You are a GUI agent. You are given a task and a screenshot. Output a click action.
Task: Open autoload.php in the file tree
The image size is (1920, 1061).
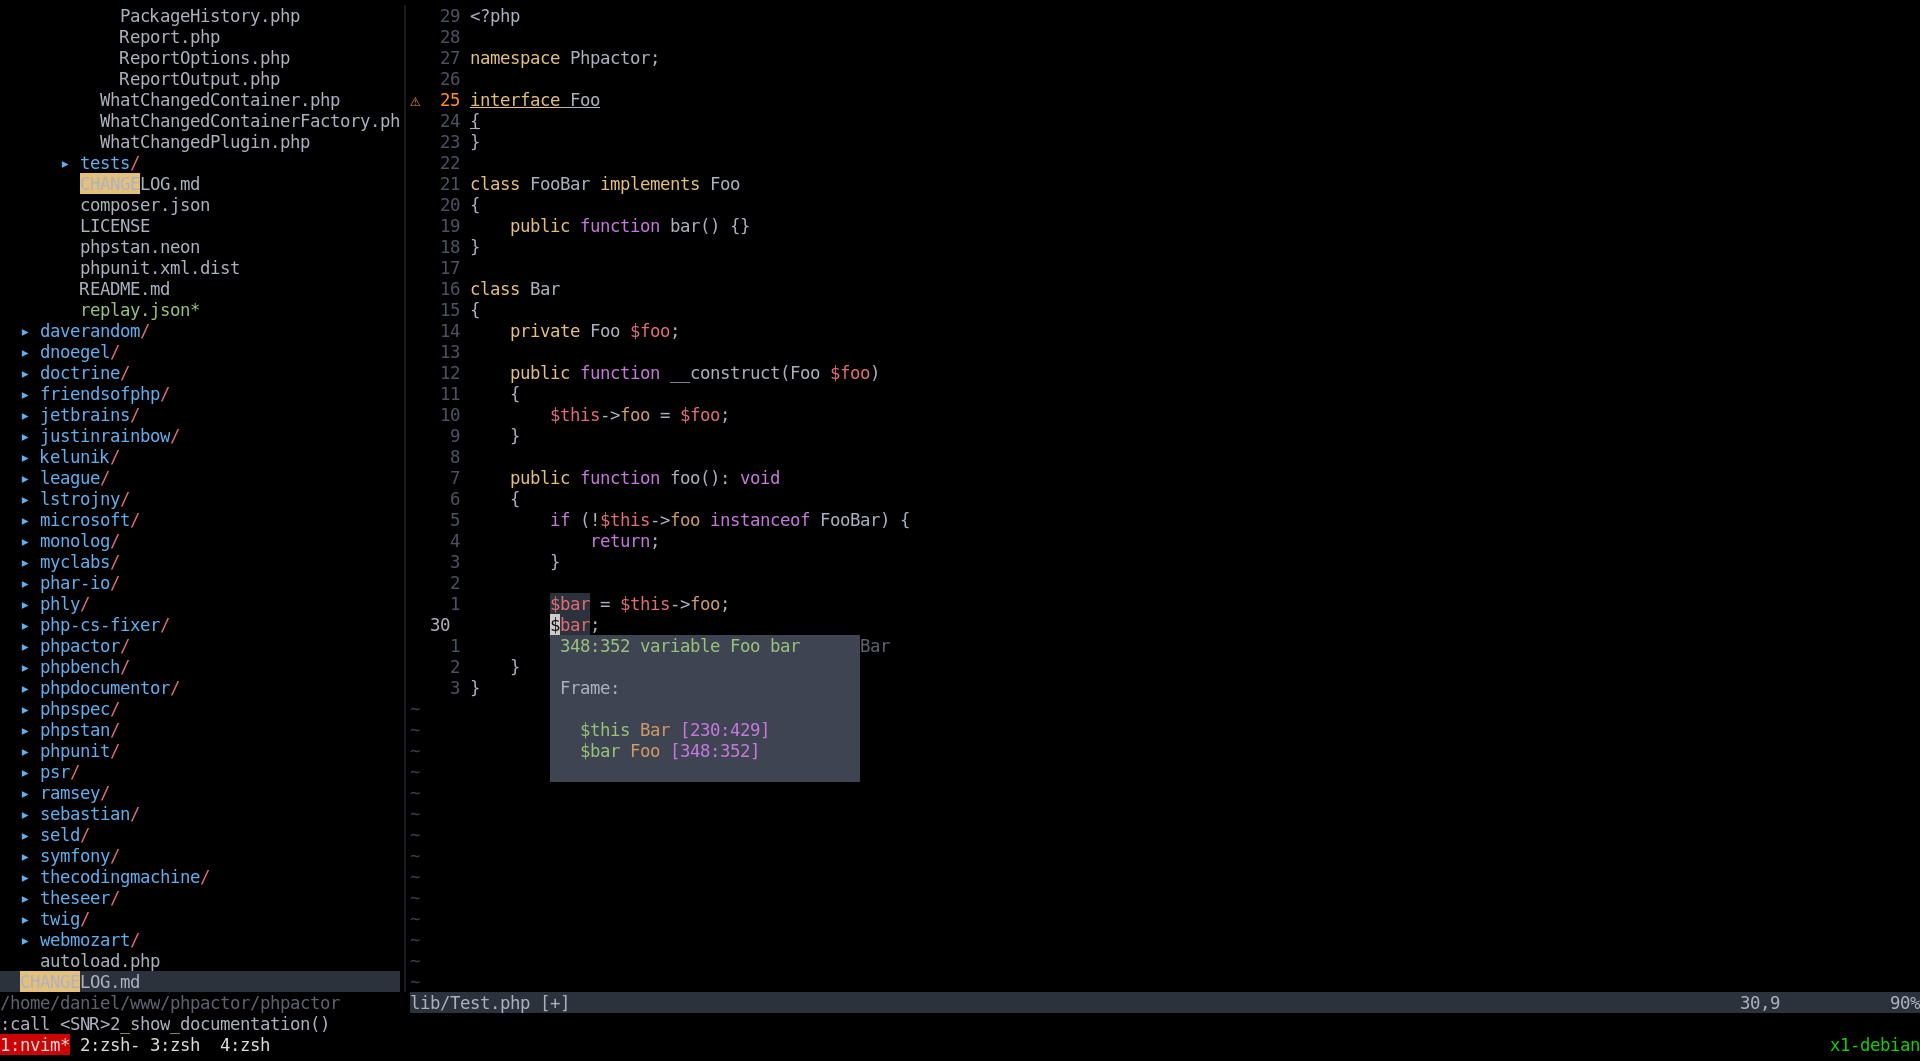(100, 961)
